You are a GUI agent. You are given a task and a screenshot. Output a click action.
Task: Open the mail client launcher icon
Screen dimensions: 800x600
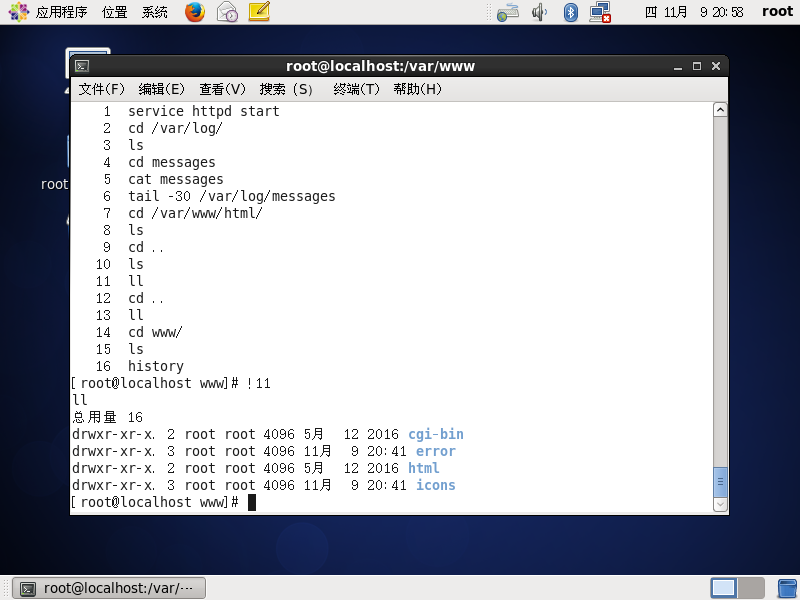click(x=227, y=12)
